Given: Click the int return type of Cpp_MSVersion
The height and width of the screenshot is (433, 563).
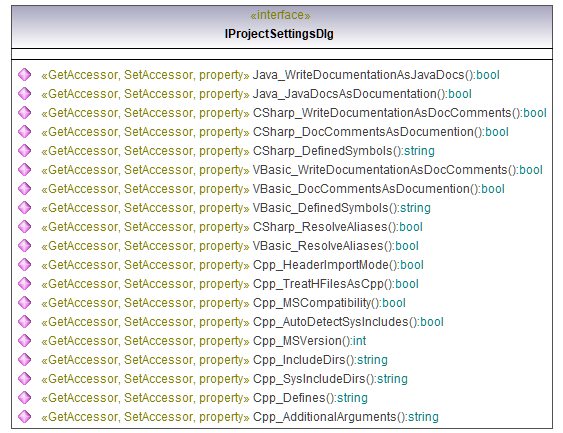Looking at the screenshot, I should click(359, 341).
